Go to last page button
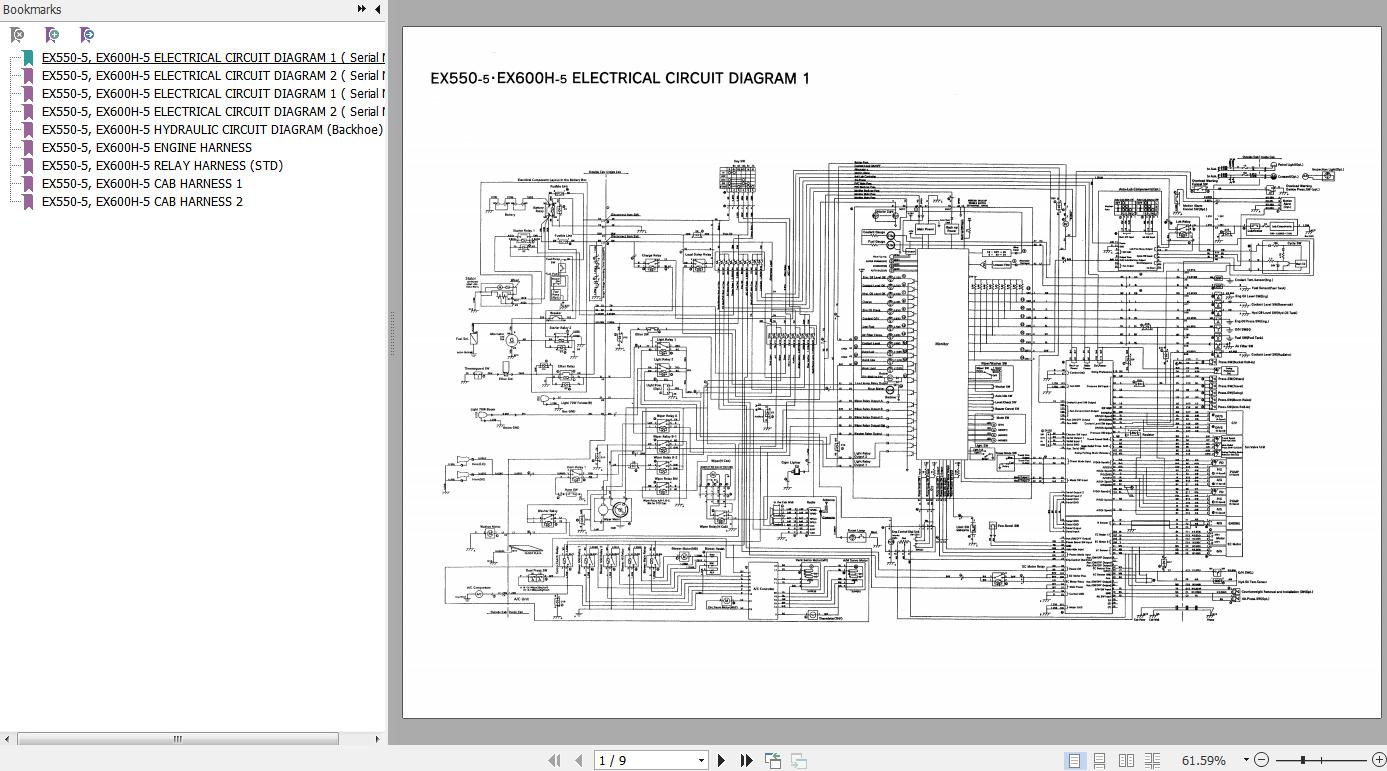 point(746,761)
